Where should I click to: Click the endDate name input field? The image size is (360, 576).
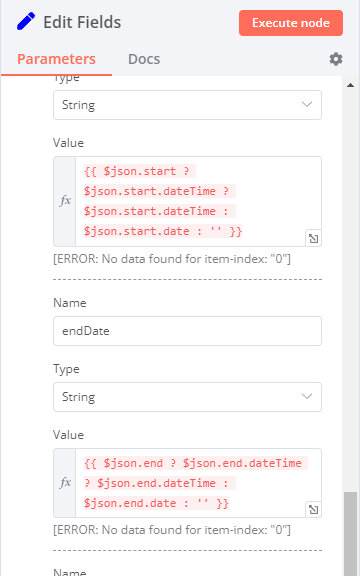[187, 331]
